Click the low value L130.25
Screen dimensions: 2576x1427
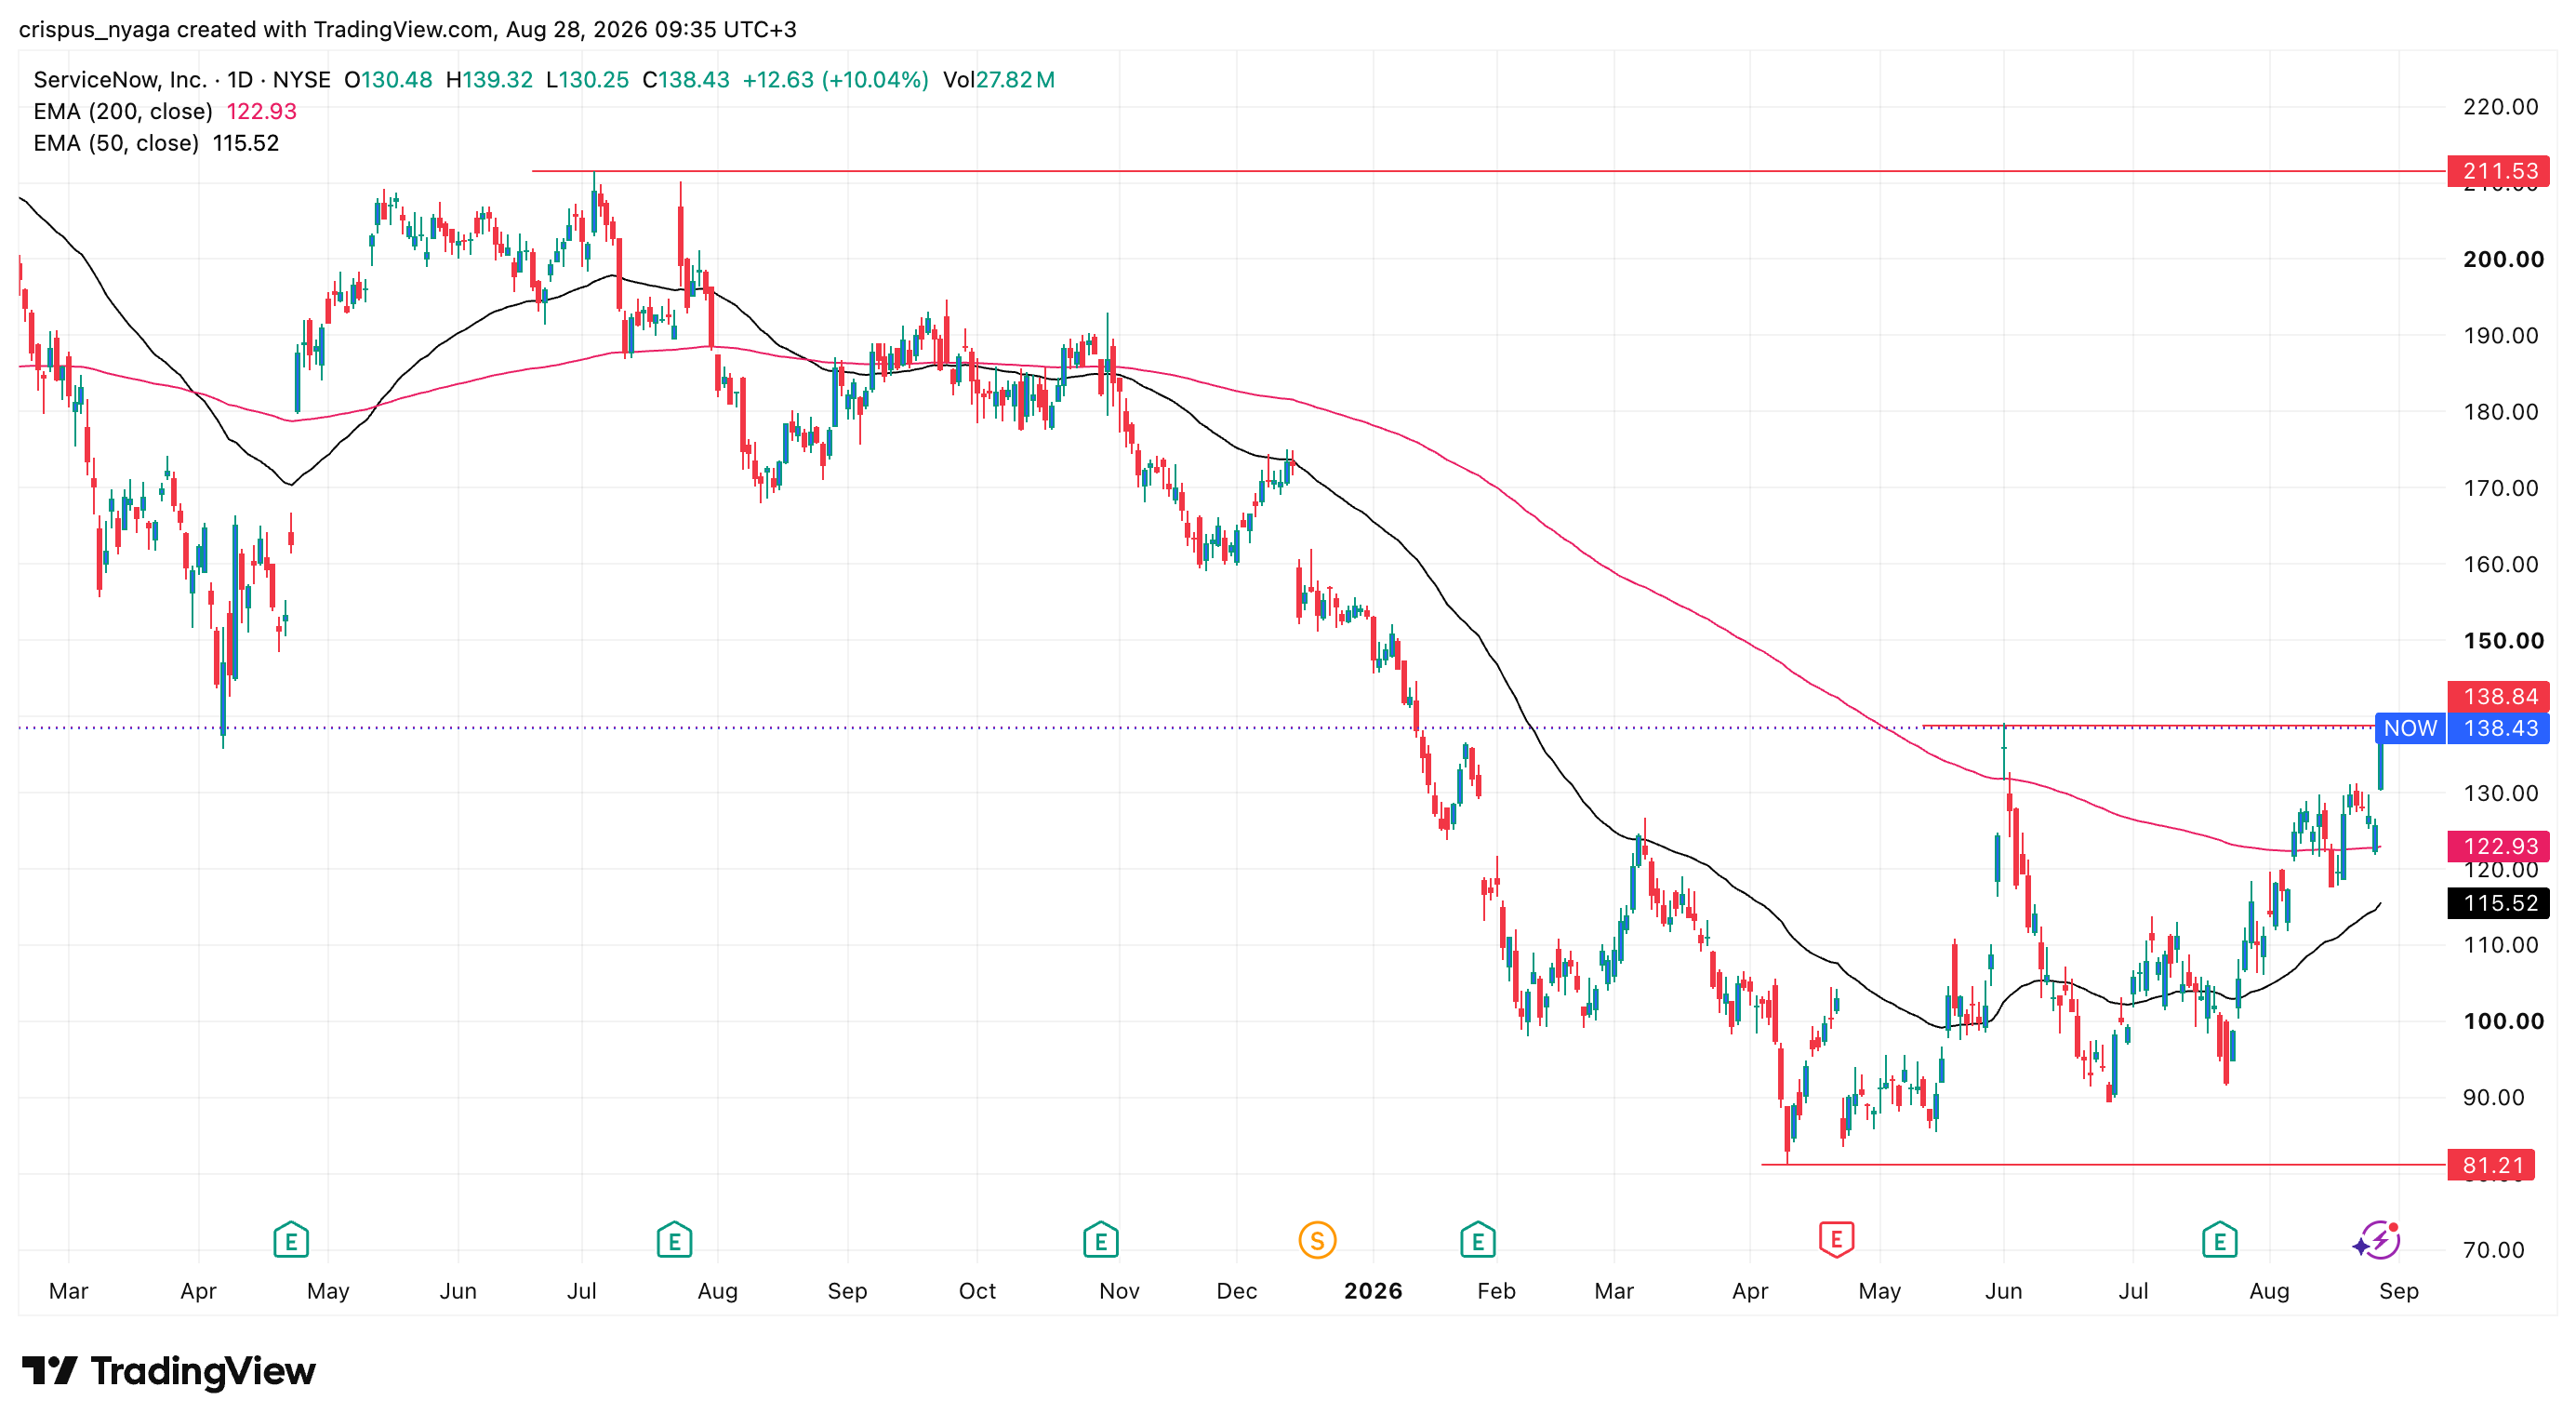point(587,80)
